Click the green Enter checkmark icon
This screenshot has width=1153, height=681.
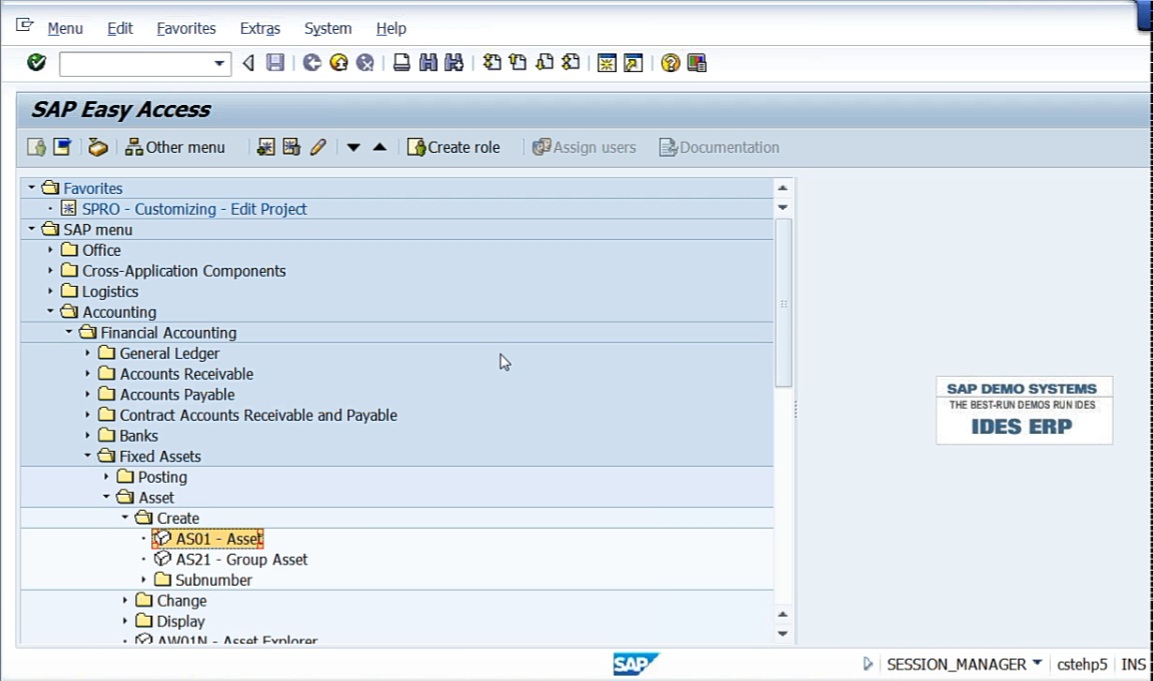[36, 63]
